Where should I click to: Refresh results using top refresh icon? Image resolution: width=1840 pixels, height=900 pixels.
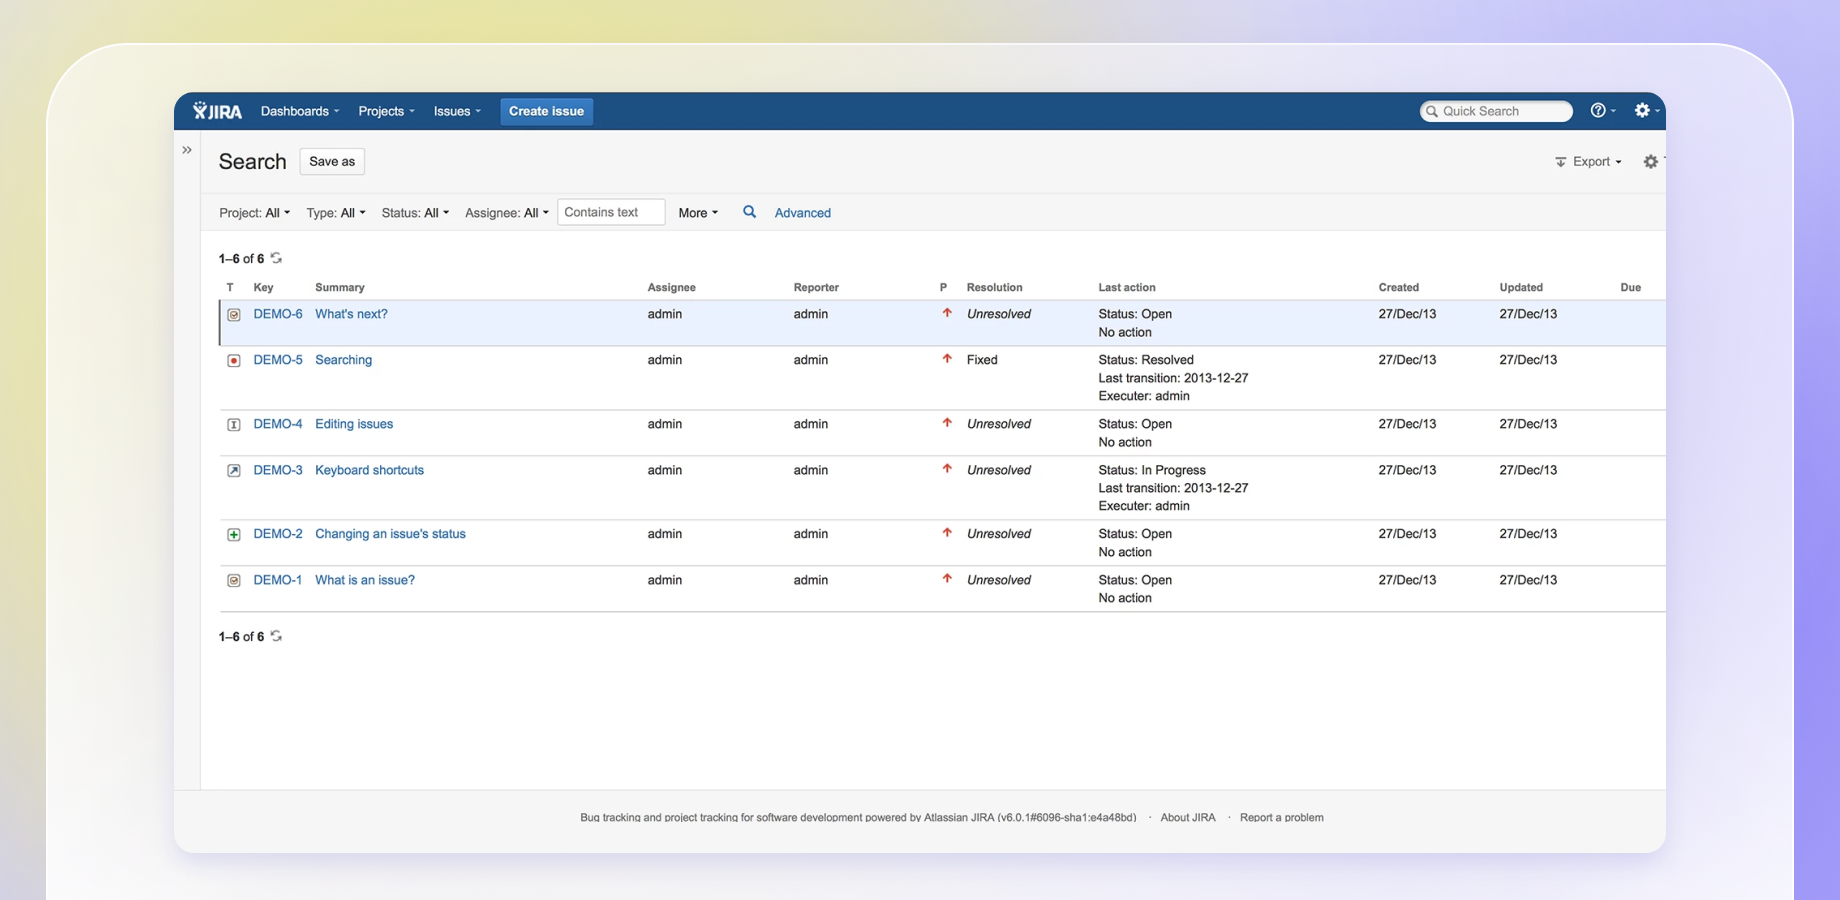pyautogui.click(x=277, y=258)
